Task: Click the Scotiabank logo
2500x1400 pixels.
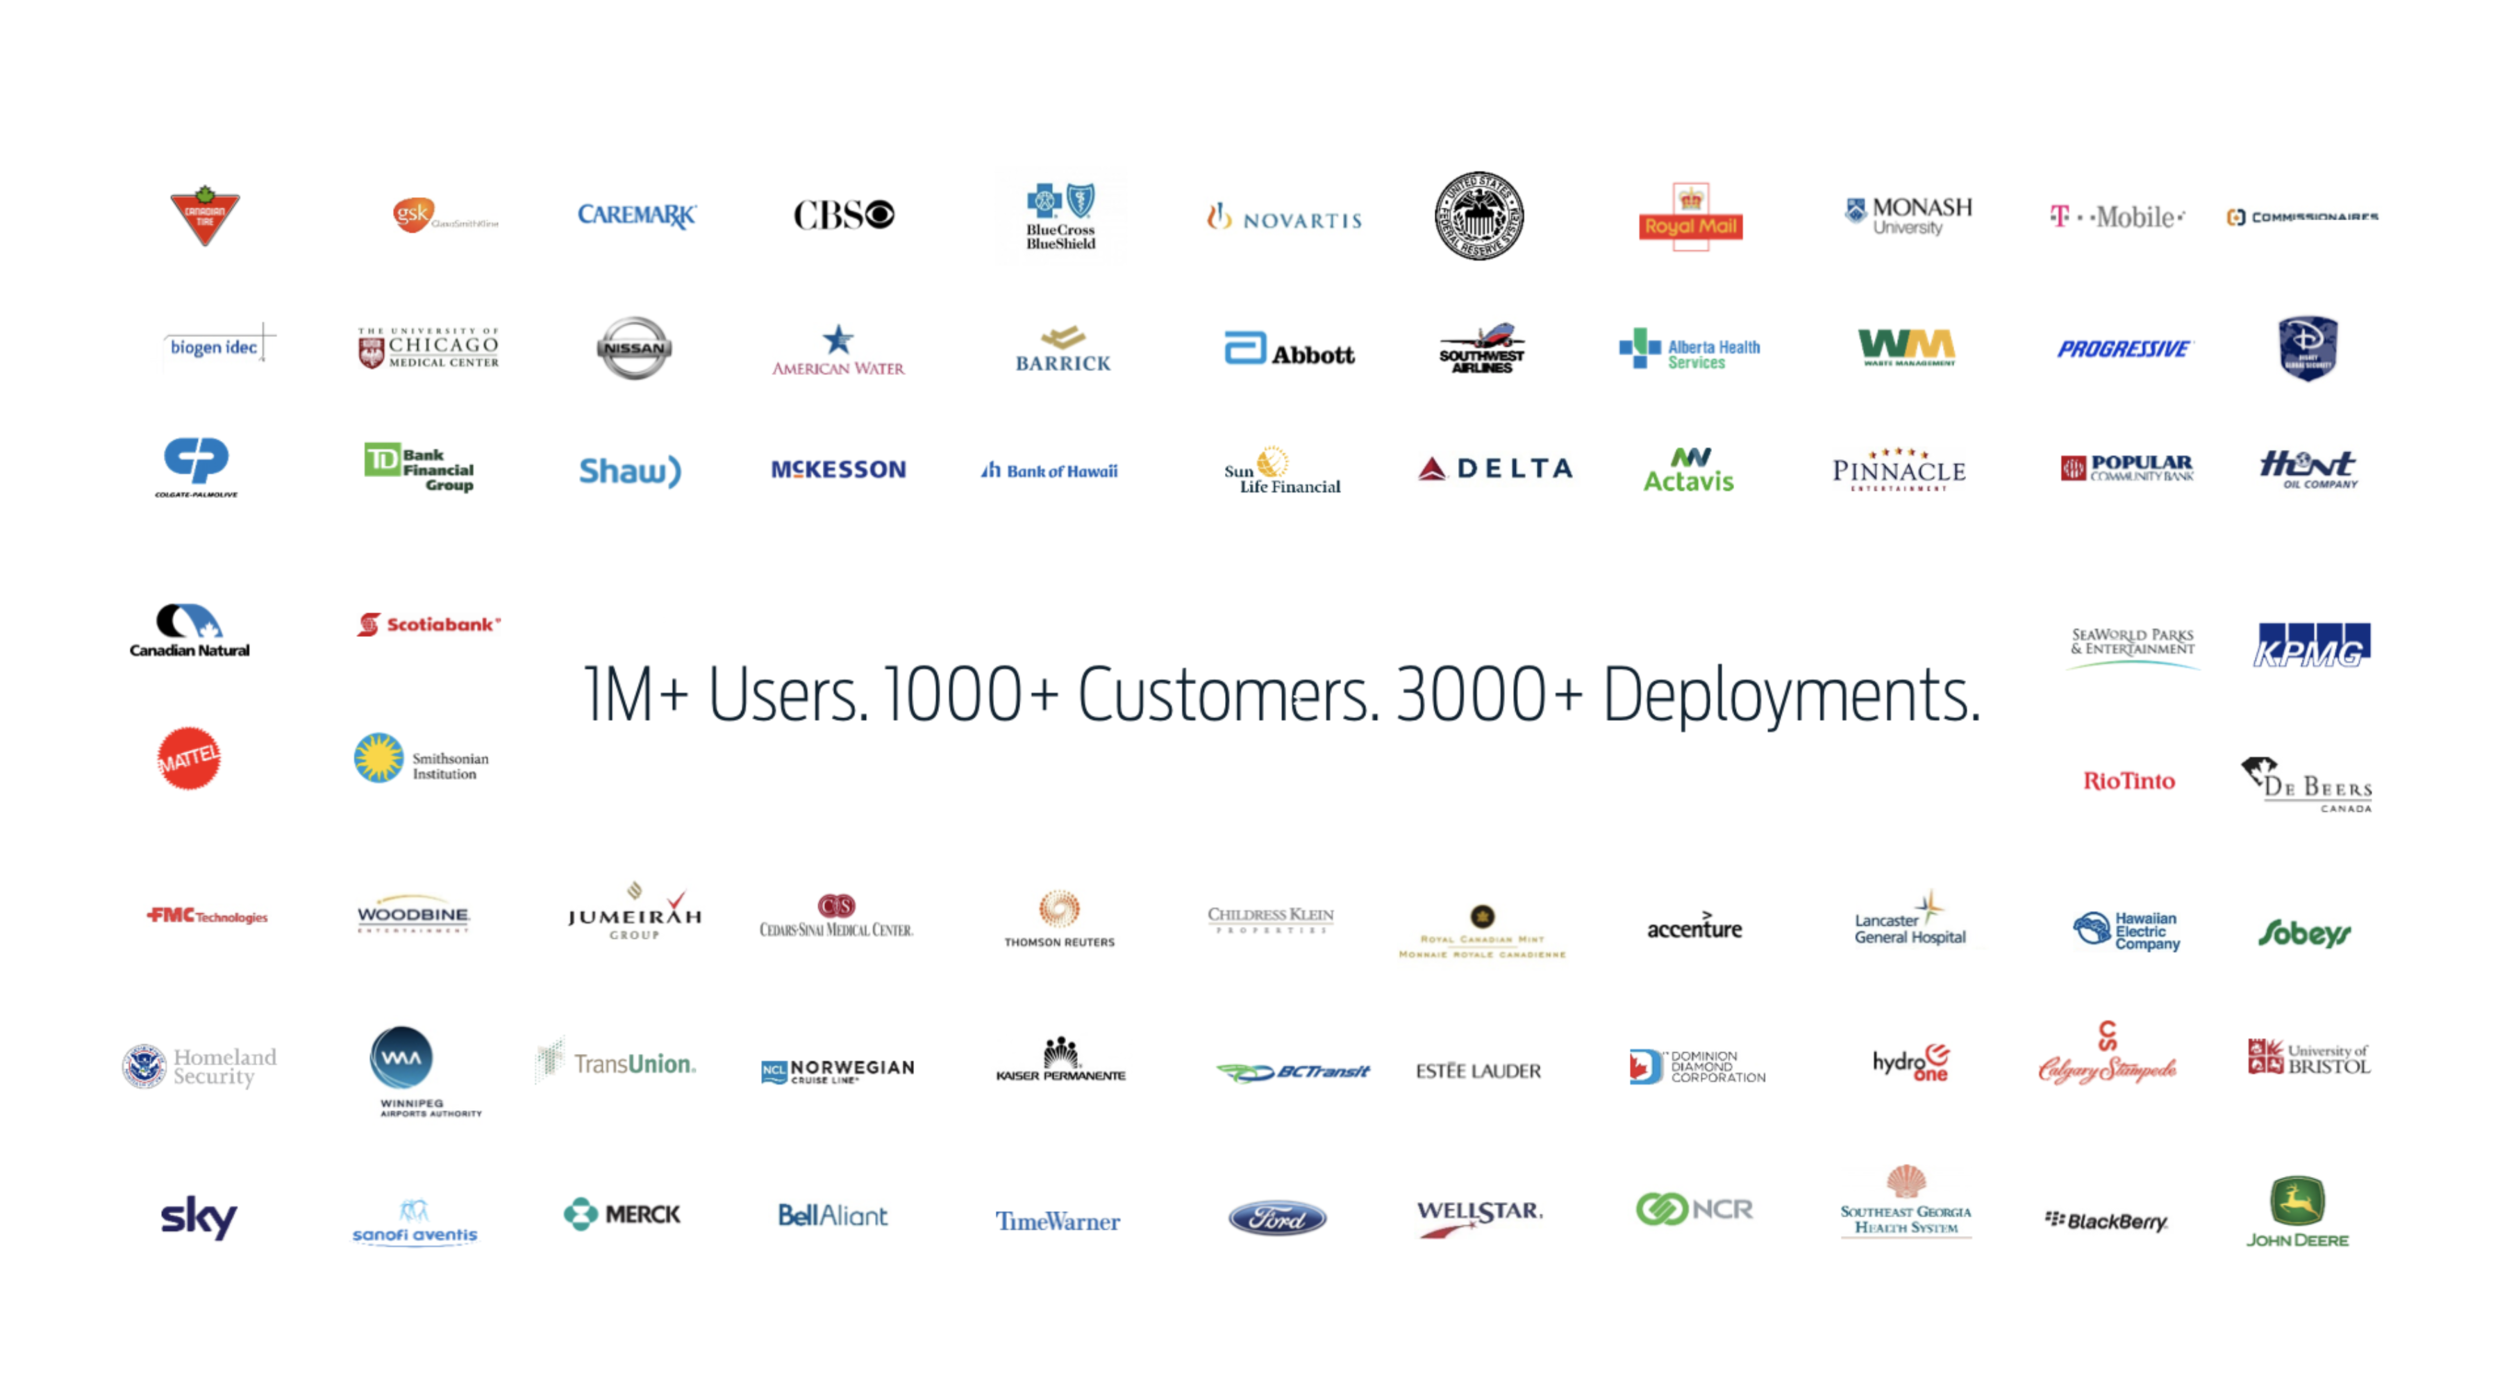Action: pos(428,624)
